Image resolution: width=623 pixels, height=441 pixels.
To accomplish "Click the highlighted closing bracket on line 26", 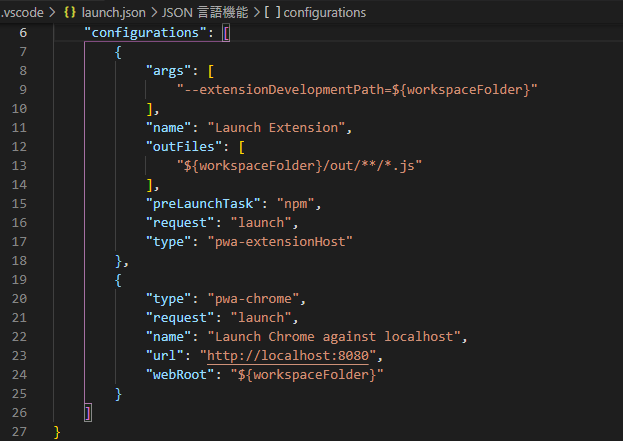I will [88, 413].
